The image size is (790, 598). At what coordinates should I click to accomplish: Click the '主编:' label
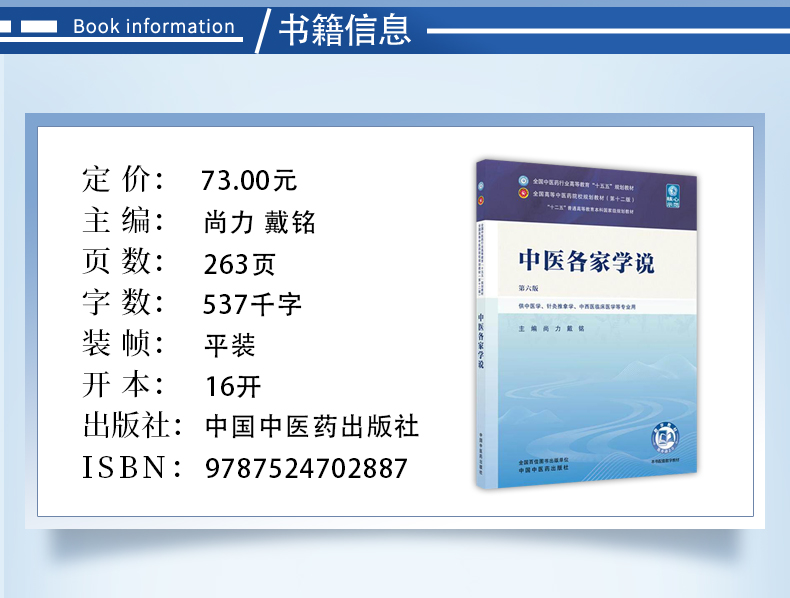[123, 221]
